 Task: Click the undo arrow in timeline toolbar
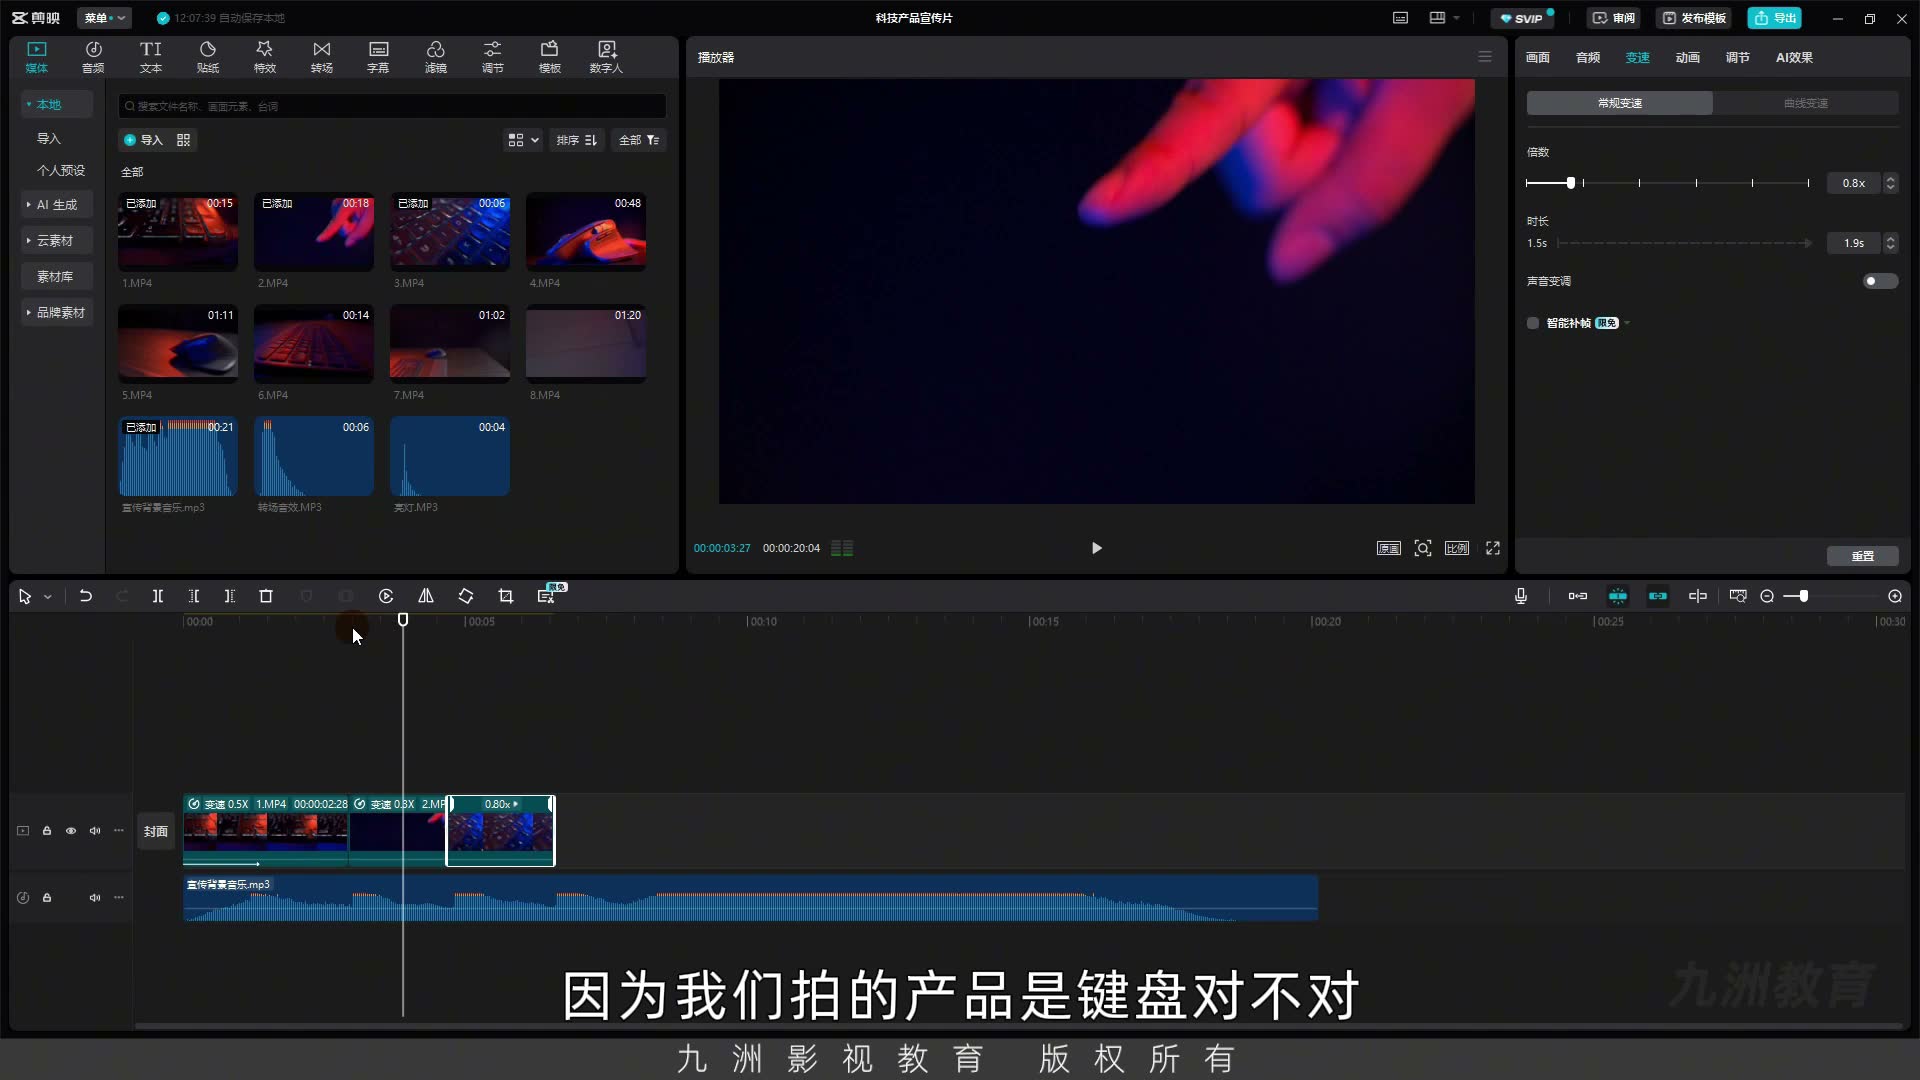click(86, 596)
